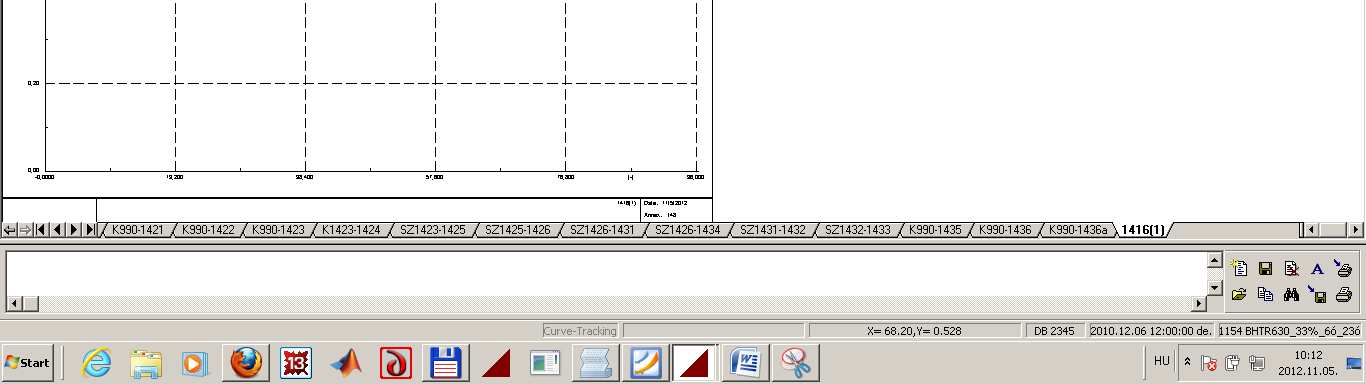This screenshot has height=384, width=1366.
Task: Switch to Microsoft Word in taskbar
Action: [744, 363]
